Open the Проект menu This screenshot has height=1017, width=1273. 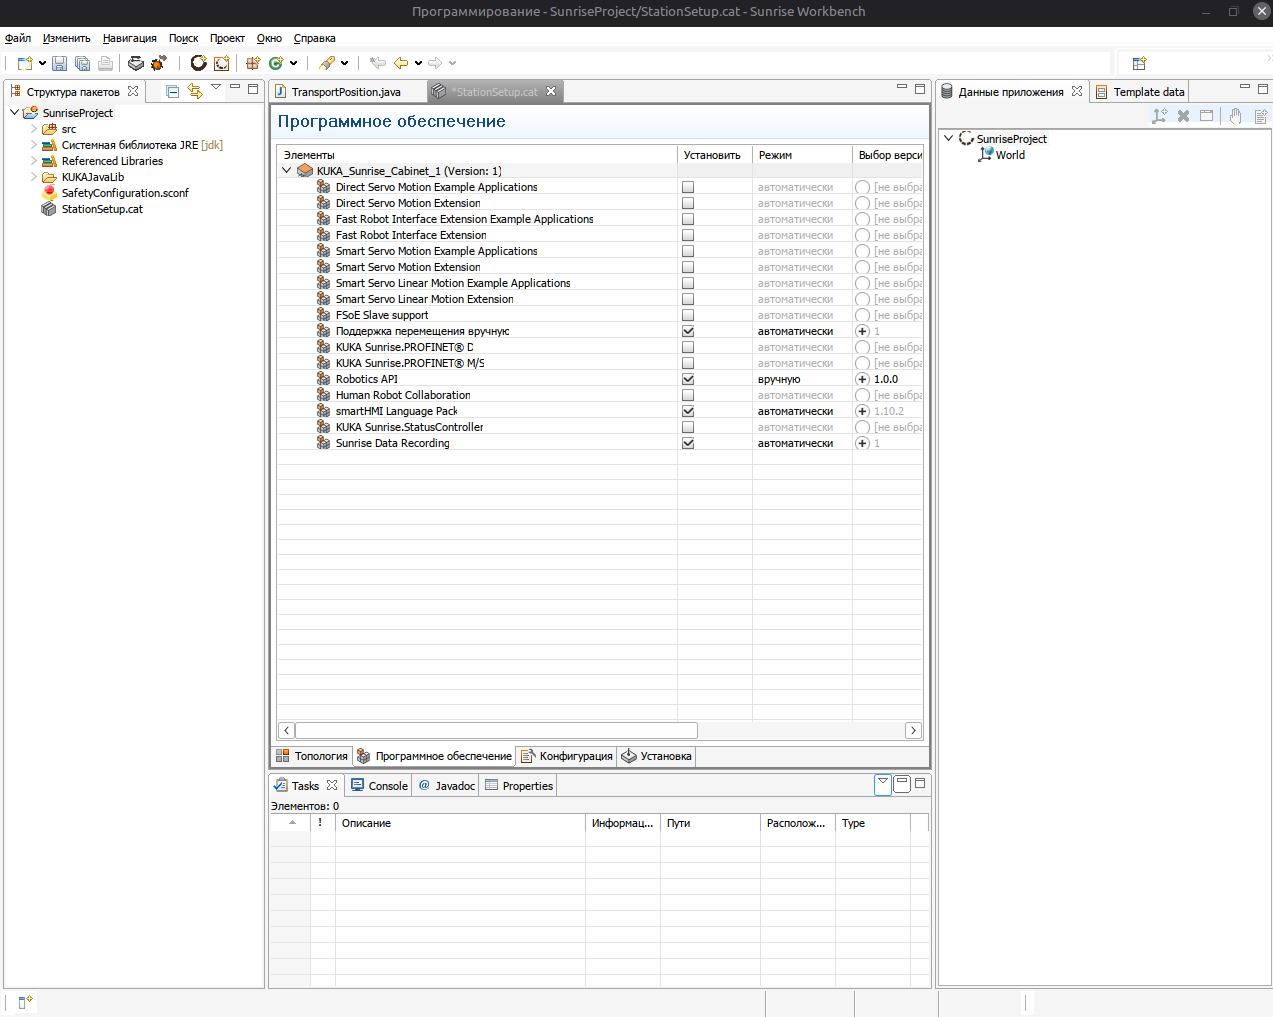(x=227, y=38)
